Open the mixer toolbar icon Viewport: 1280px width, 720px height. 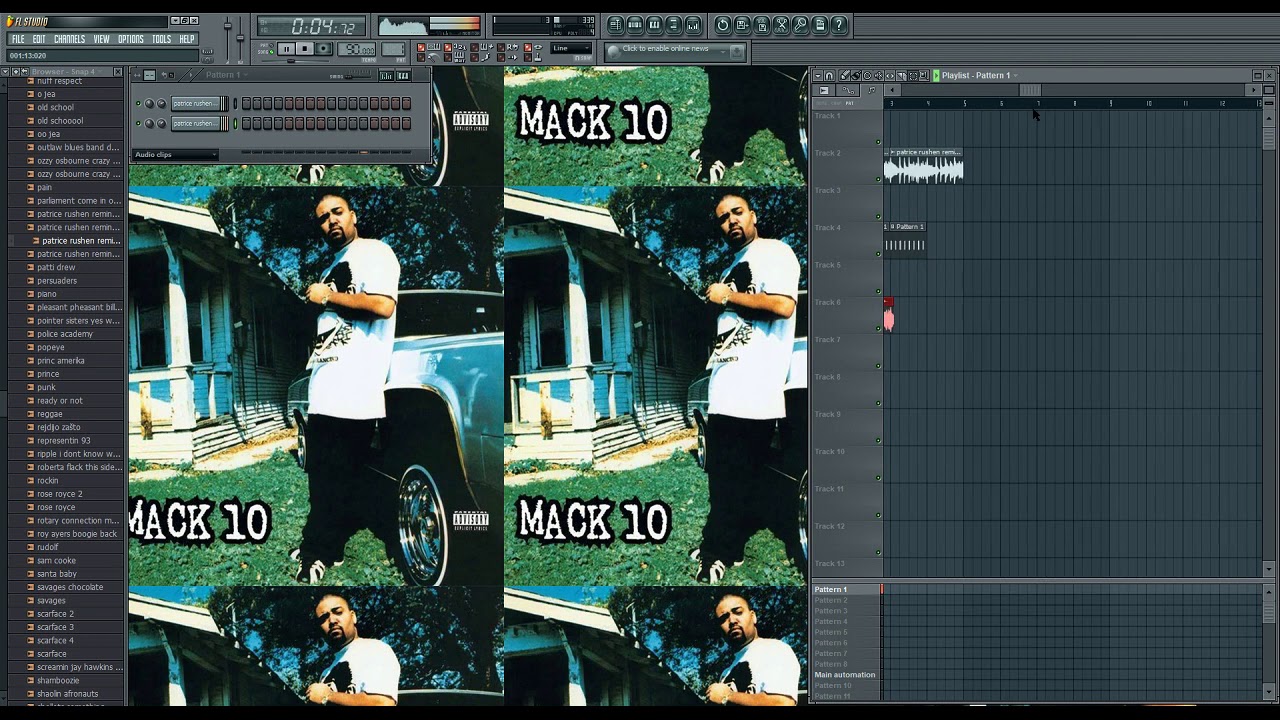point(693,25)
